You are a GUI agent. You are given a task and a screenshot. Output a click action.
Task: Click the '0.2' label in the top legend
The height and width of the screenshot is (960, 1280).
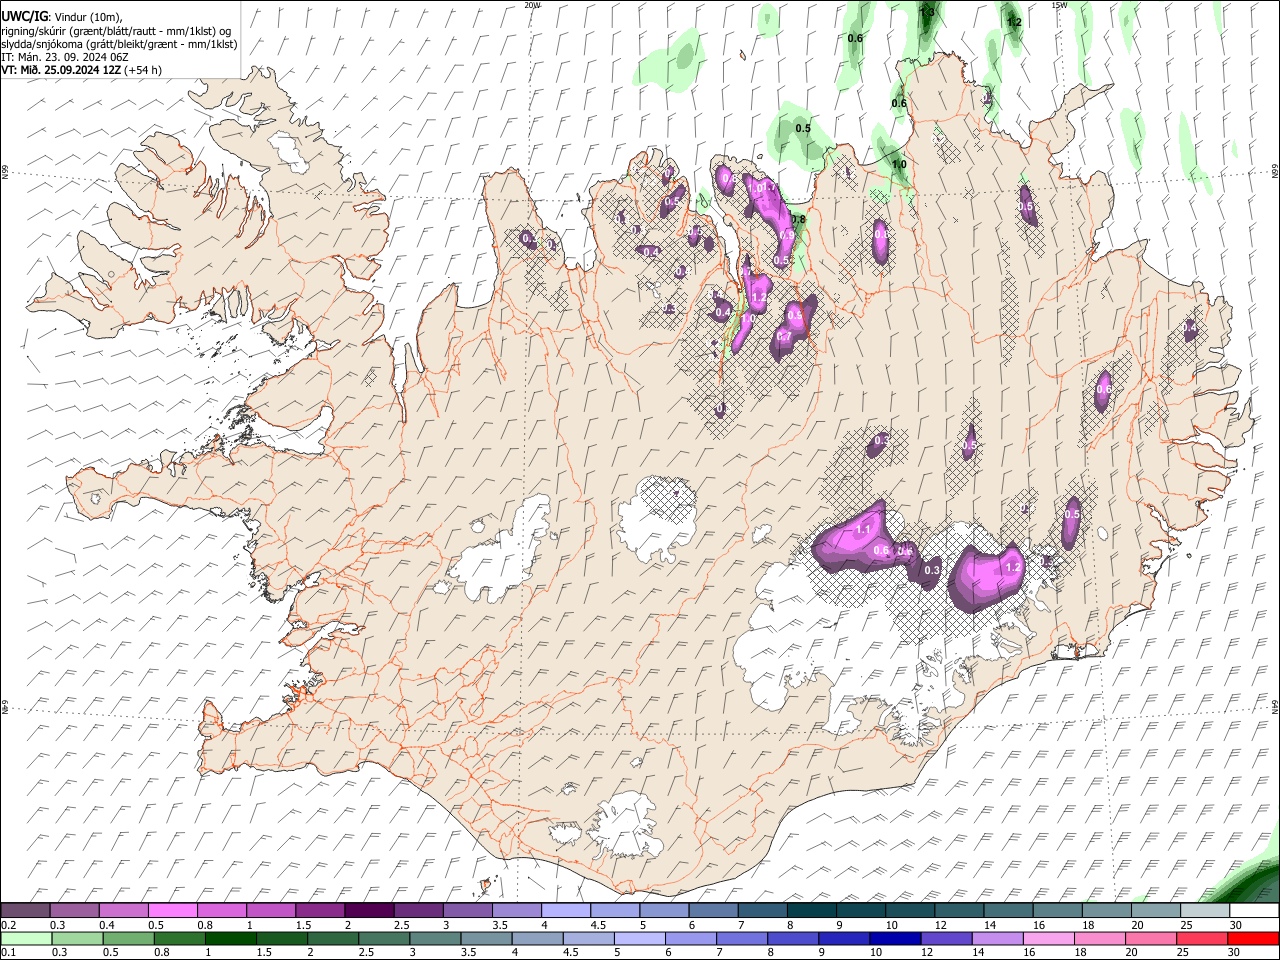6,925
